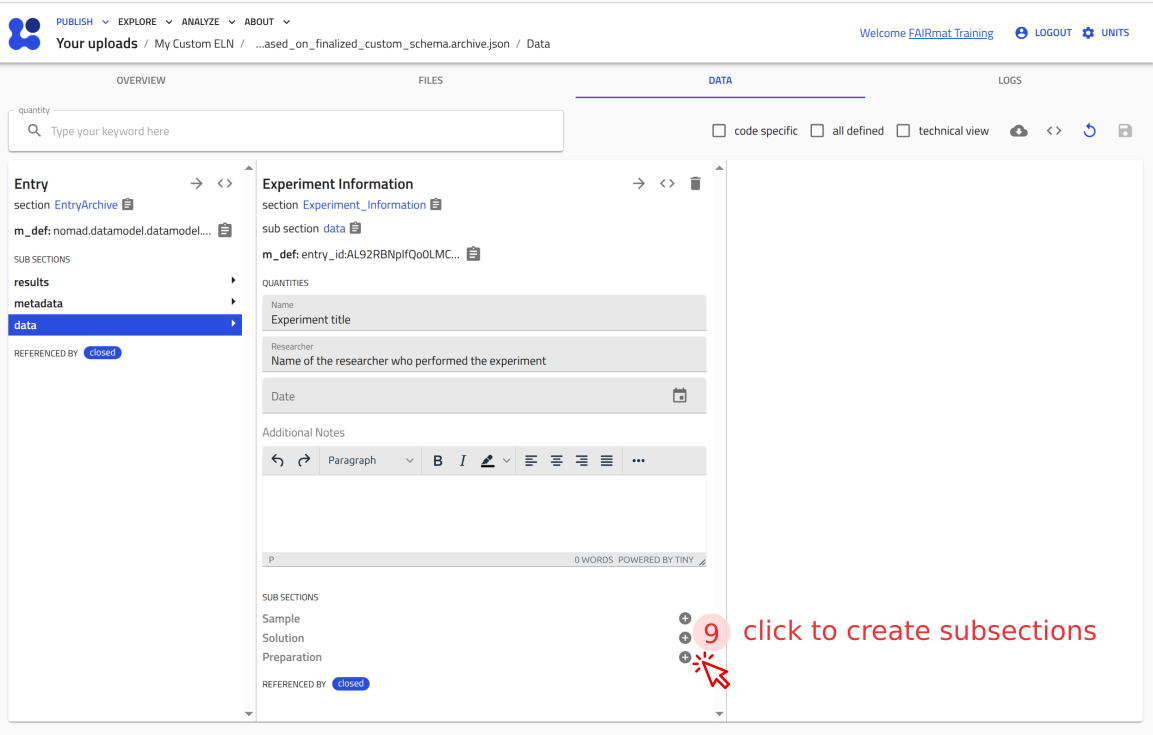
Task: Open the highlight color picker dropdown
Action: [x=507, y=460]
